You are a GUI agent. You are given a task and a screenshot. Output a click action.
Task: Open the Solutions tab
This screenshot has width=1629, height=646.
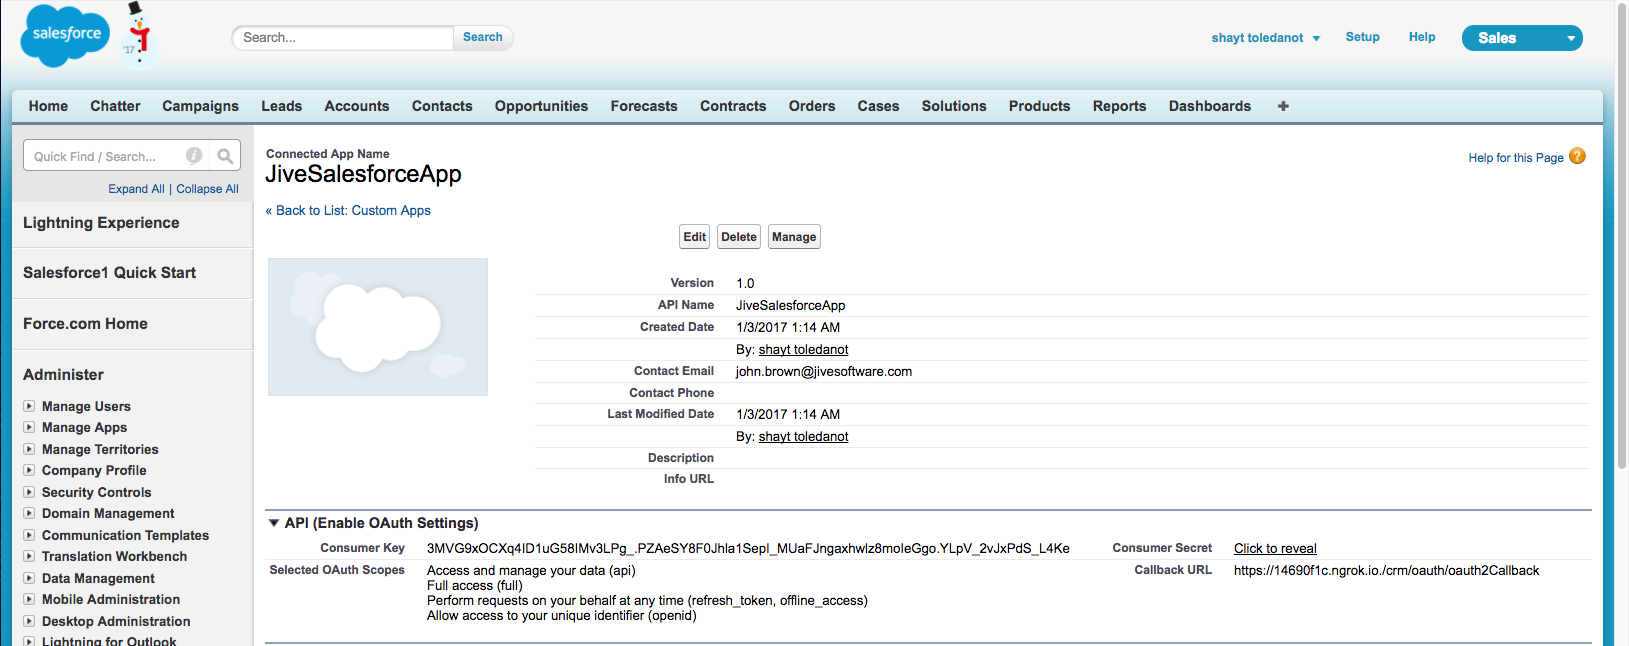[954, 106]
